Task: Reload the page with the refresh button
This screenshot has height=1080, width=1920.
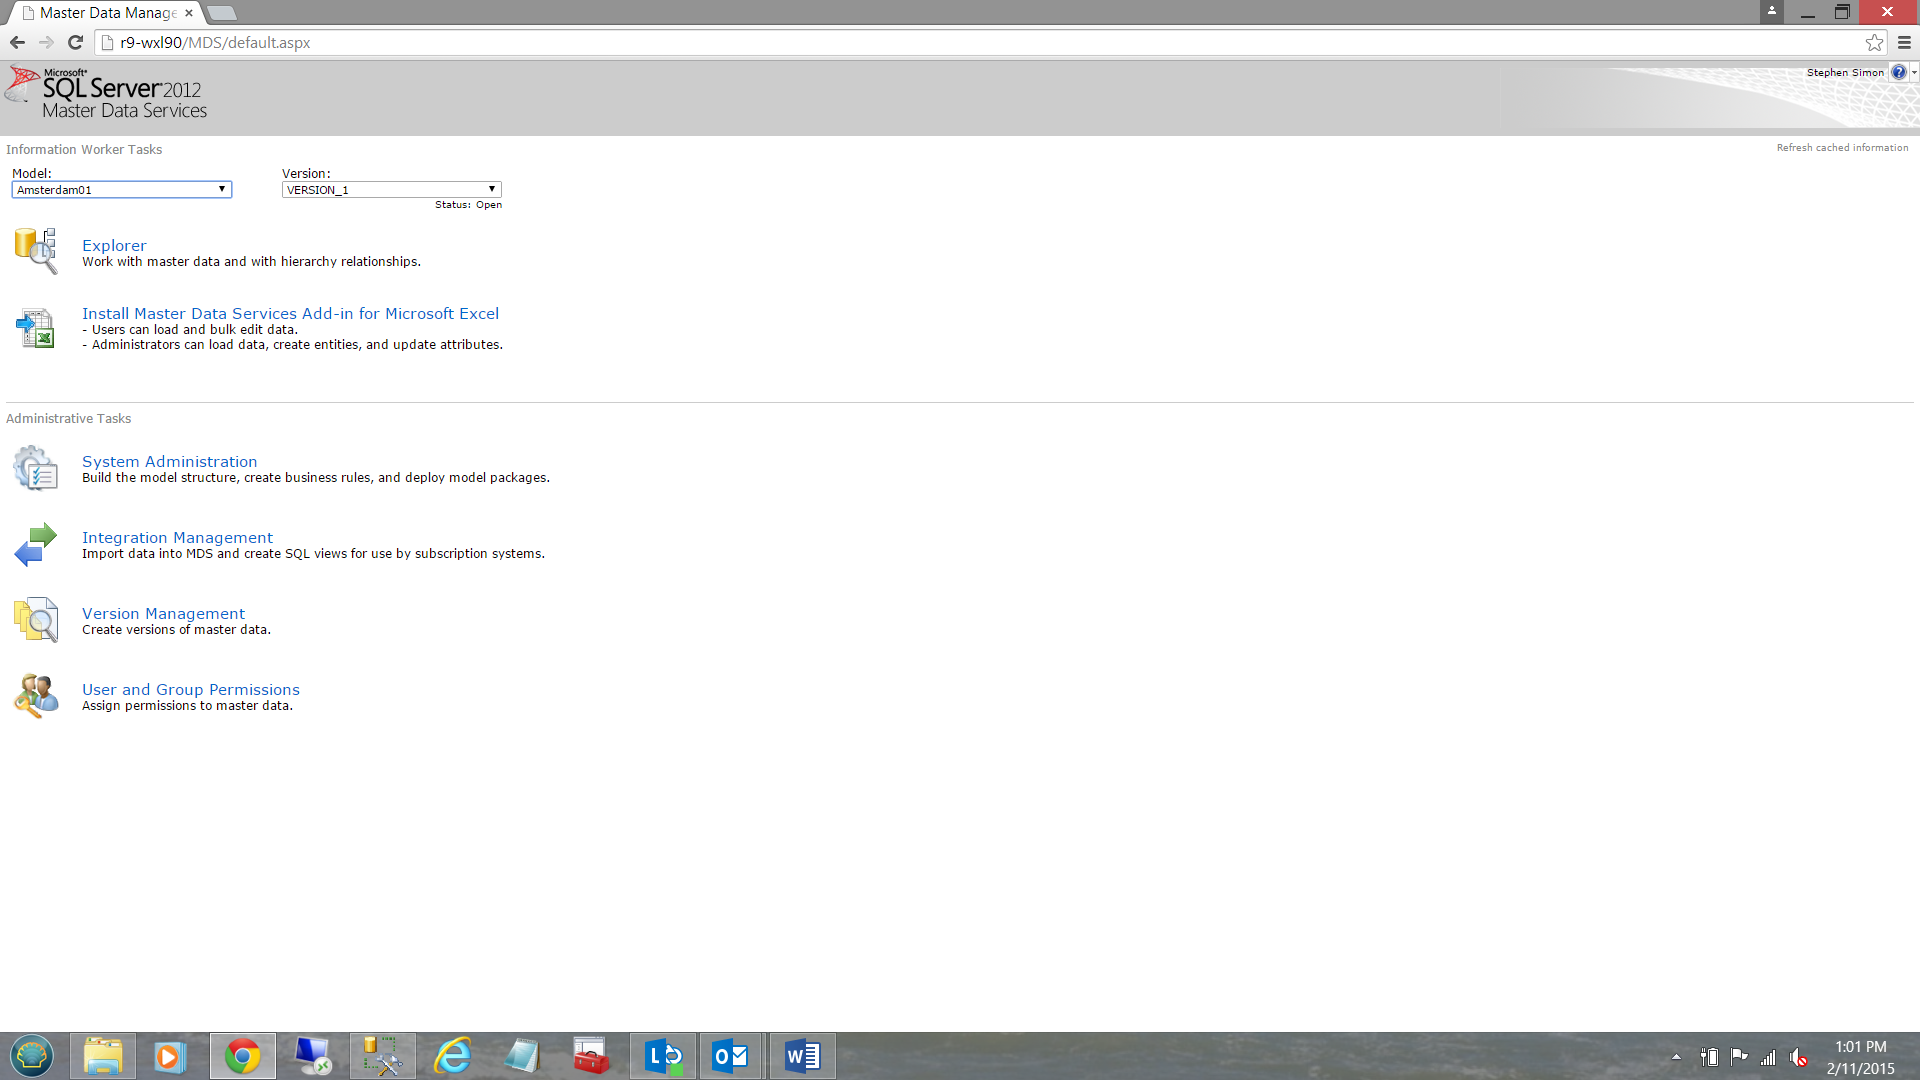Action: click(x=75, y=43)
